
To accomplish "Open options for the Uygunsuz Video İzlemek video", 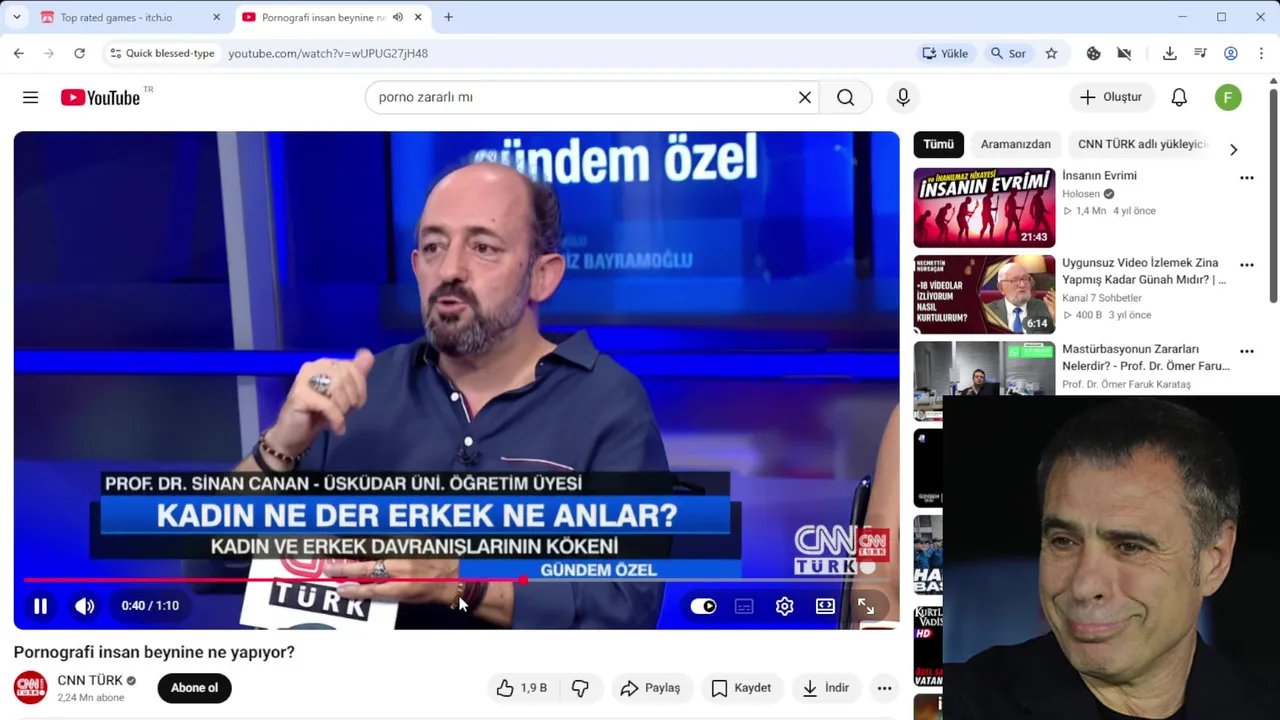I will point(1246,265).
